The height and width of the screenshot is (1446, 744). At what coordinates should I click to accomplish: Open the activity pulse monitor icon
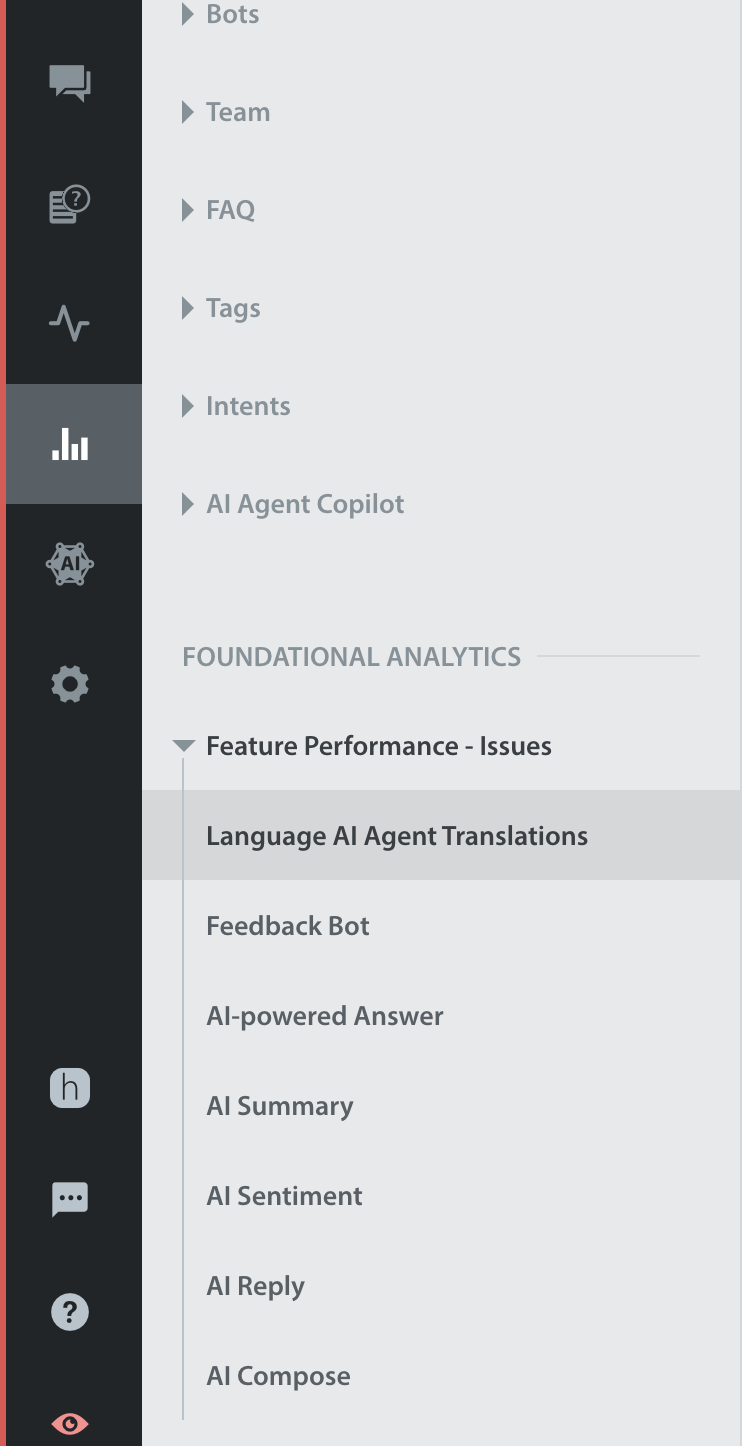(x=70, y=323)
